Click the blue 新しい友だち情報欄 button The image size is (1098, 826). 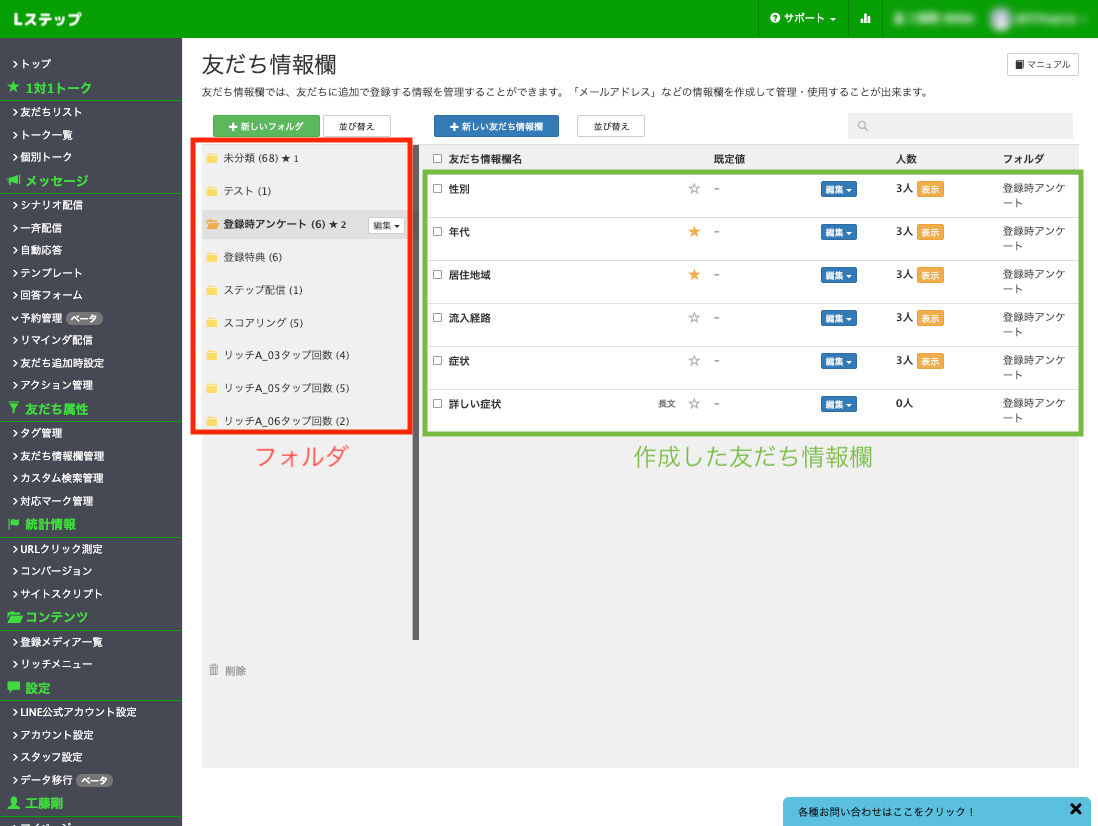[x=496, y=126]
